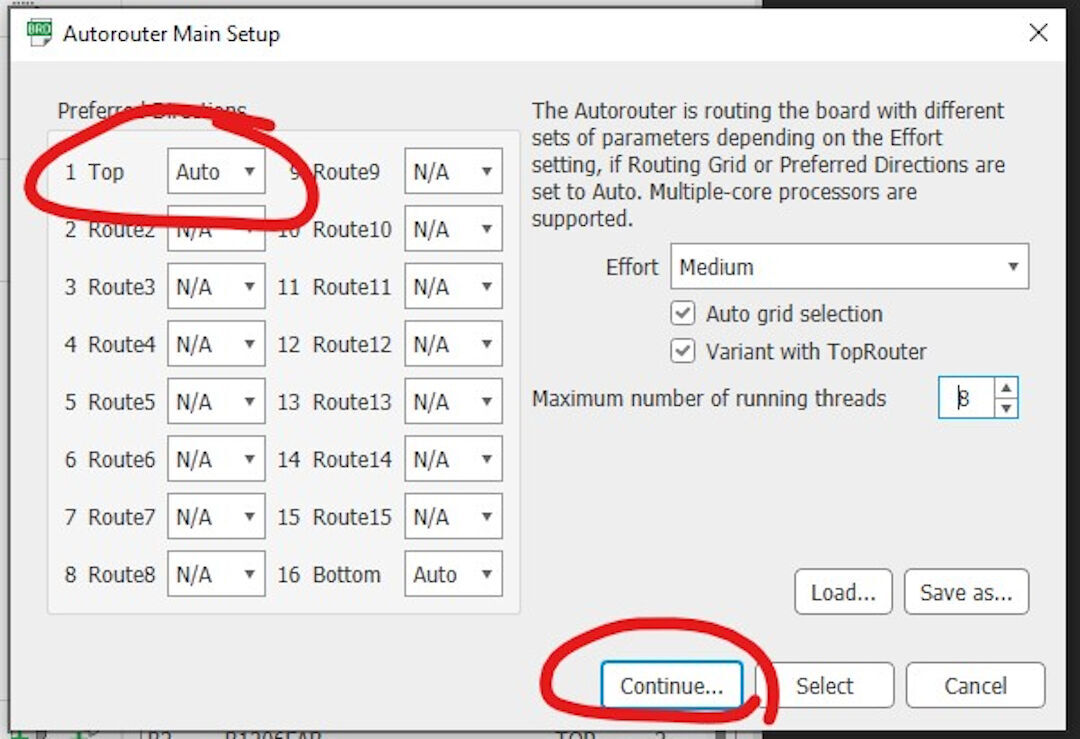
Task: Cancel the autorouter setup
Action: [x=975, y=686]
